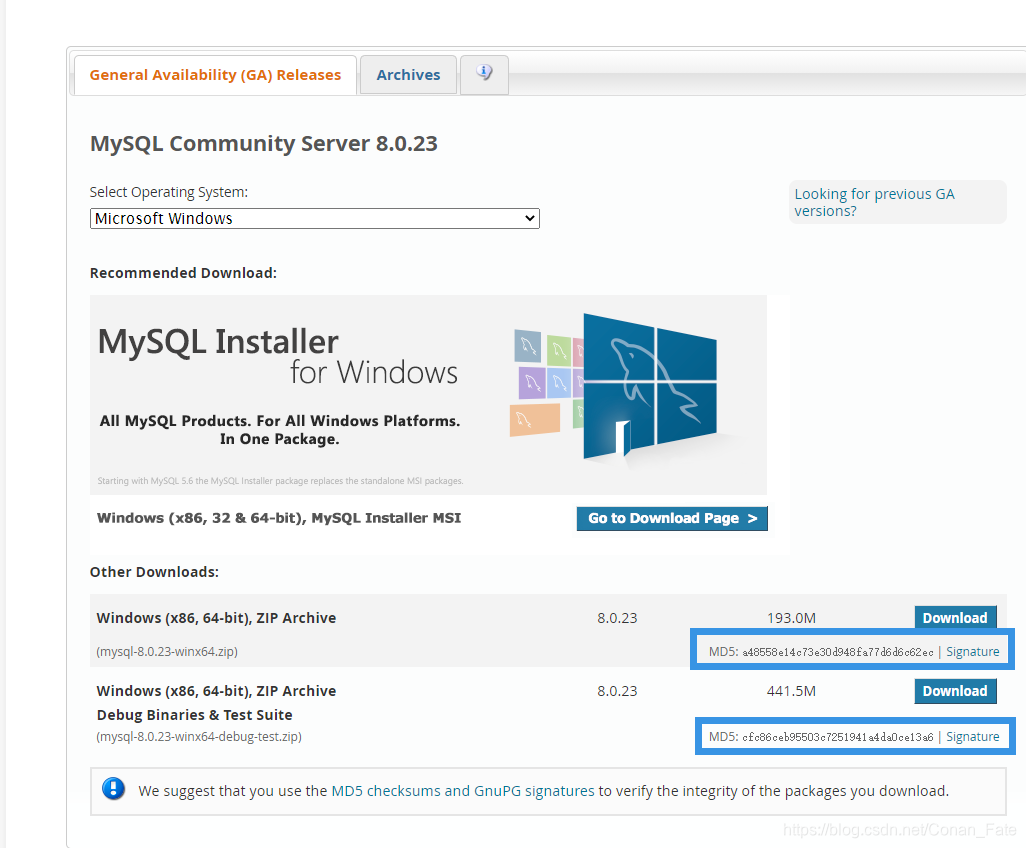The image size is (1026, 848).
Task: Click Windows (x86, 32 & 64-bit), MySQL Installer MSI text
Action: click(279, 518)
